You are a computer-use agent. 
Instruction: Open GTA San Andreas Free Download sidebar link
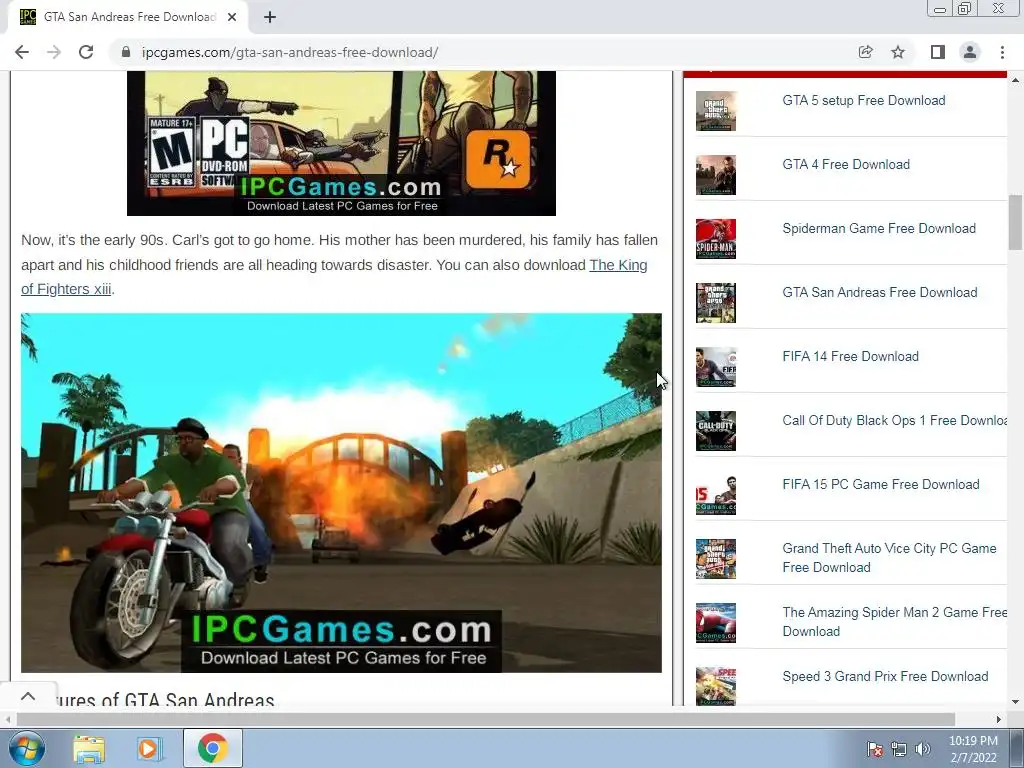(x=880, y=293)
